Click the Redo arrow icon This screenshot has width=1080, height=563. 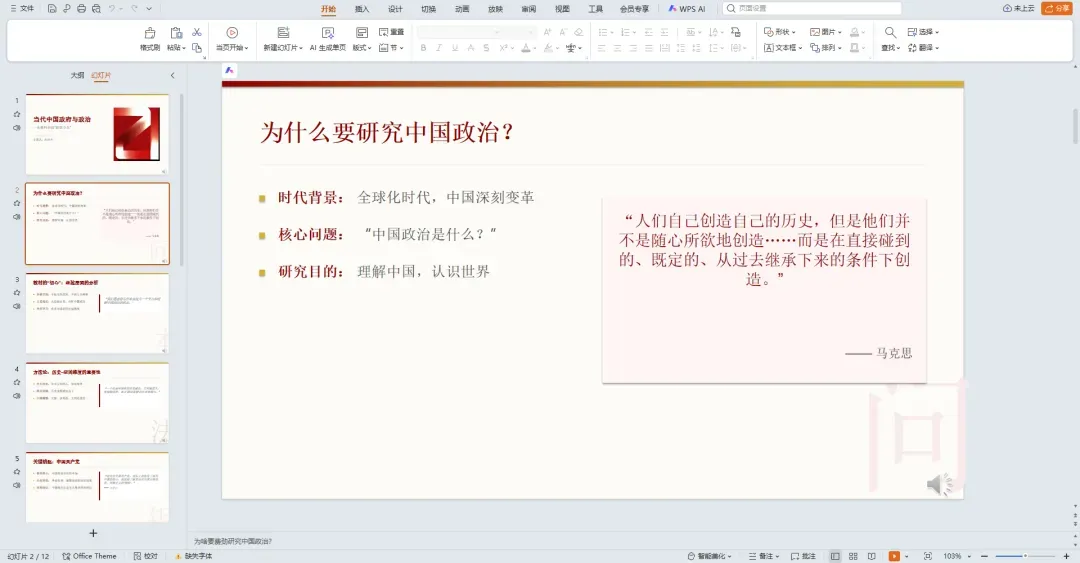(x=134, y=9)
